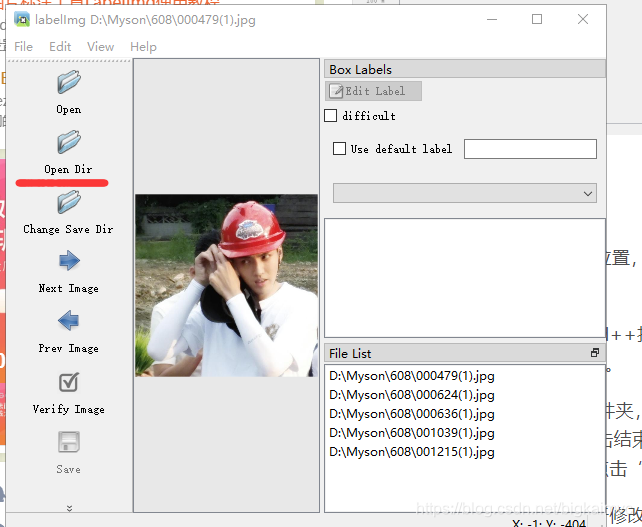Viewport: 642px width, 527px height.
Task: Click the File List panel header
Action: tap(465, 353)
